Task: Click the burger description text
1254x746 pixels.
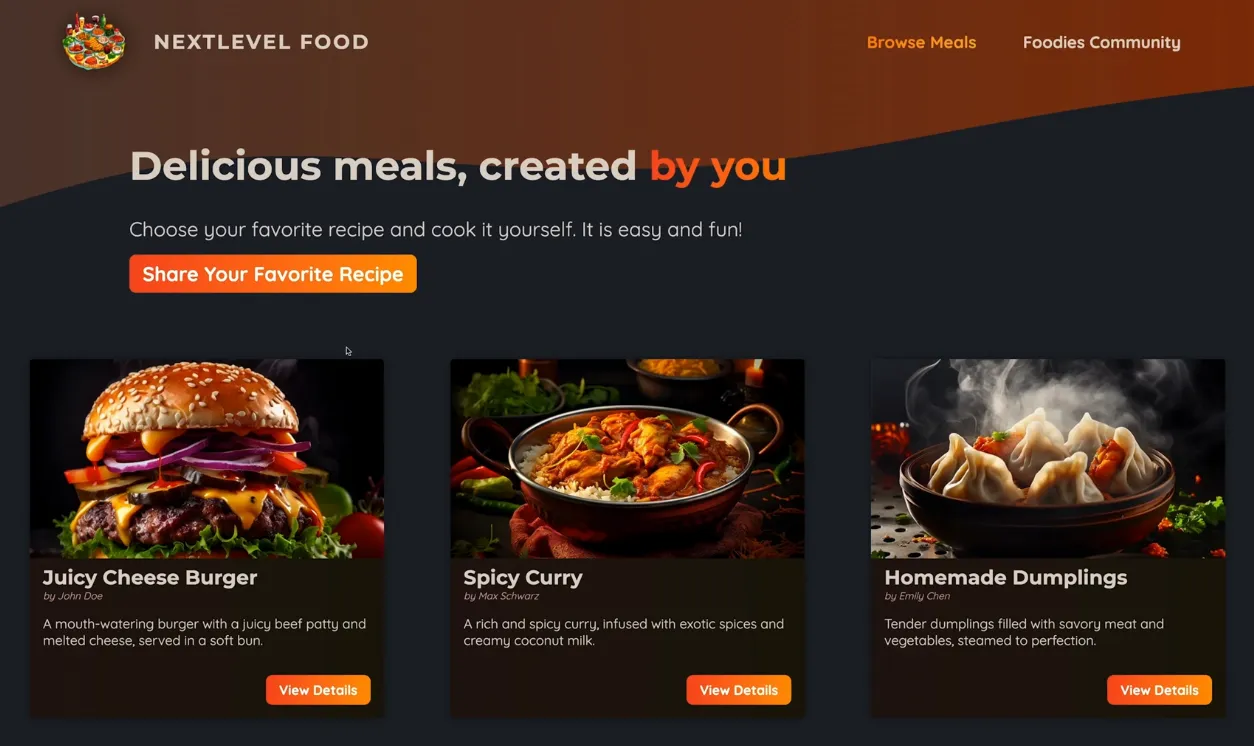Action: [205, 632]
